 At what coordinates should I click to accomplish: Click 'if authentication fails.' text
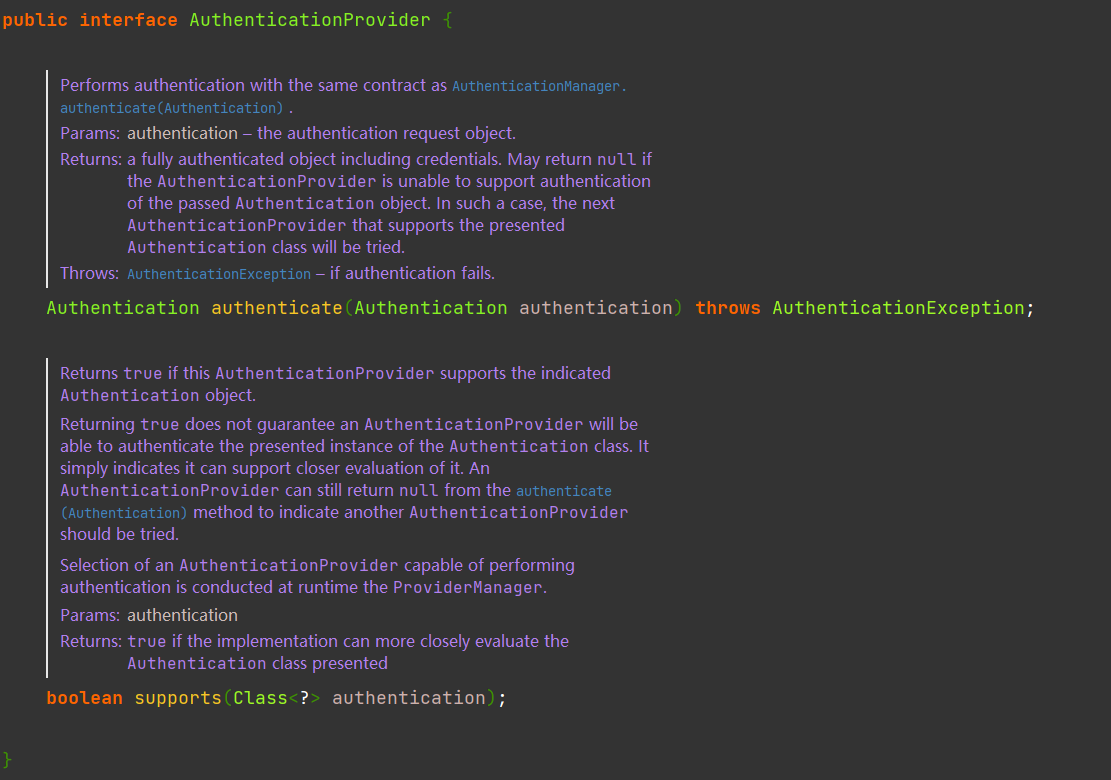(x=412, y=273)
